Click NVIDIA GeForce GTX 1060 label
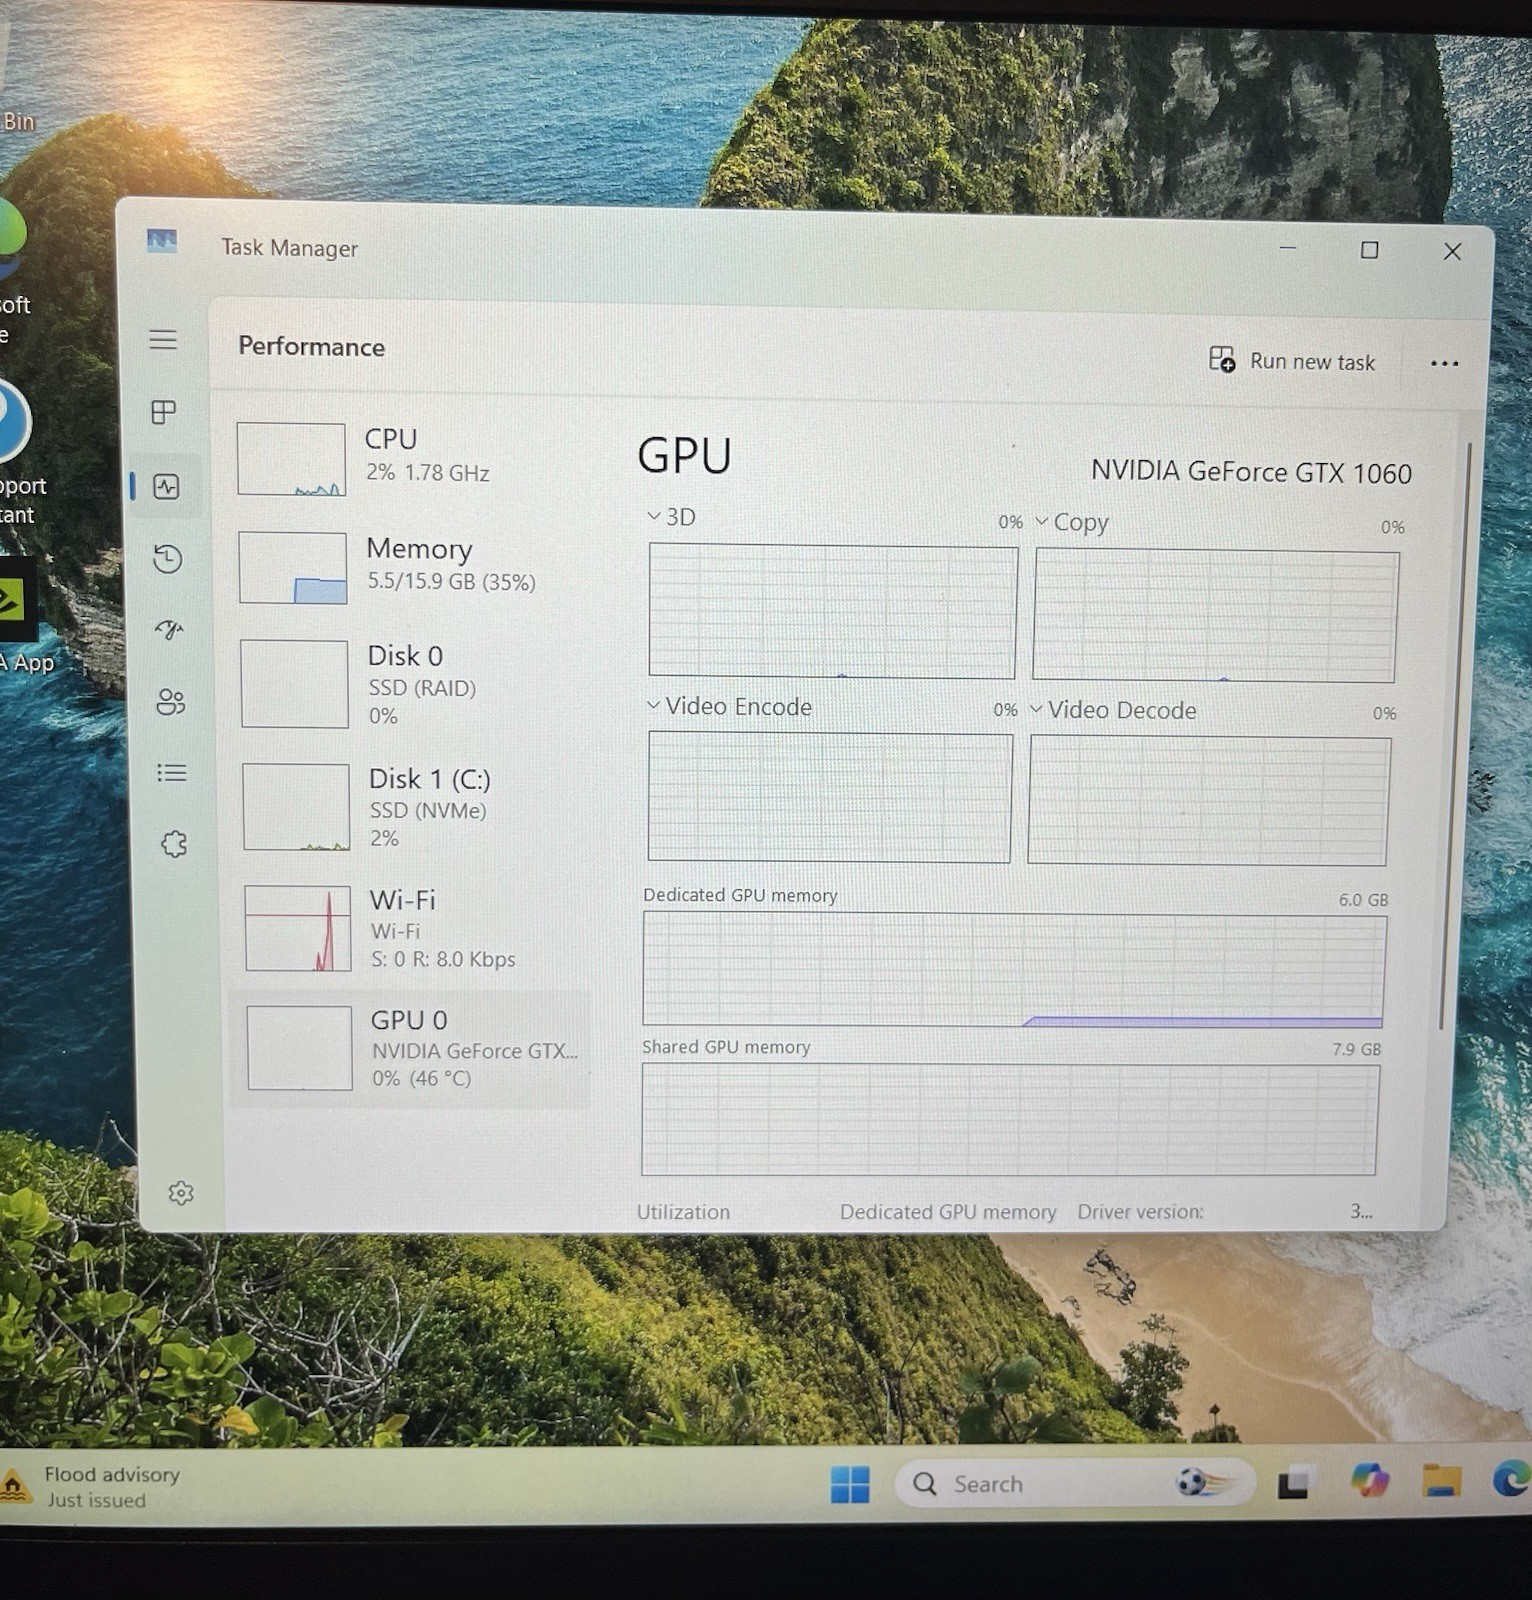 1251,472
